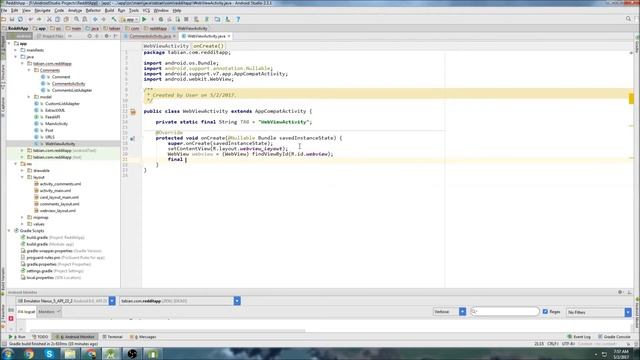Toggle the Regex checkbox in logcat
The height and width of the screenshot is (360, 640).
pos(545,311)
